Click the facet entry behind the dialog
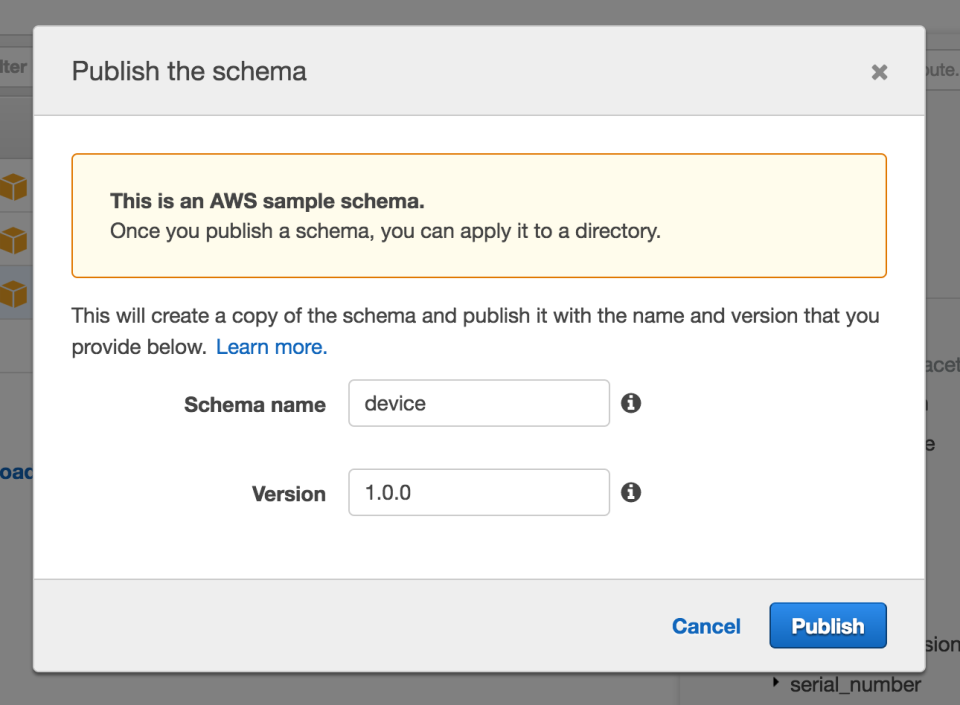This screenshot has height=705, width=960. click(941, 365)
